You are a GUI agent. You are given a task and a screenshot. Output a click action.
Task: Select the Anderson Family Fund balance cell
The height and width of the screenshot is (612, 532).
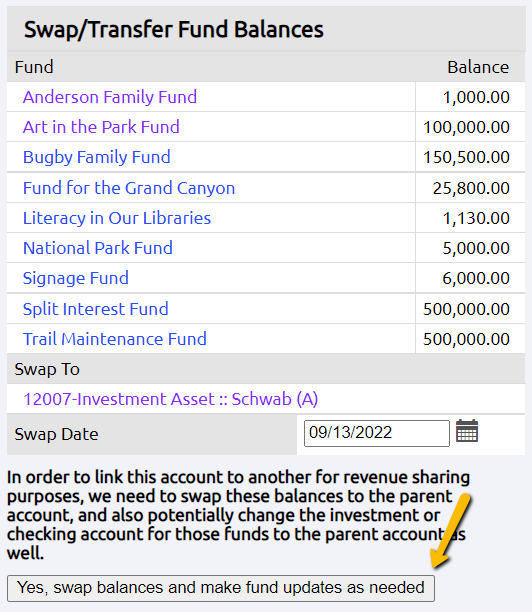pos(470,97)
